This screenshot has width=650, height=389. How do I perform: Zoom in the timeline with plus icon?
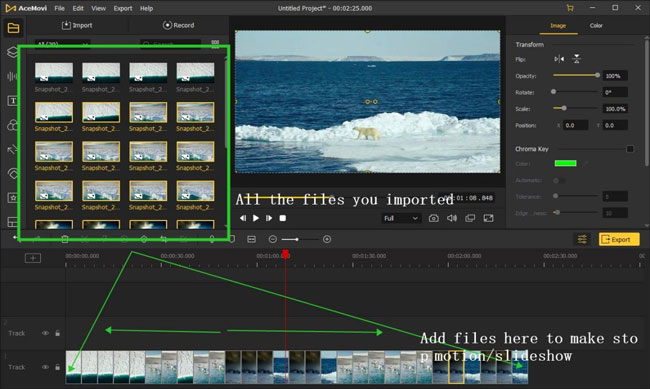click(327, 239)
